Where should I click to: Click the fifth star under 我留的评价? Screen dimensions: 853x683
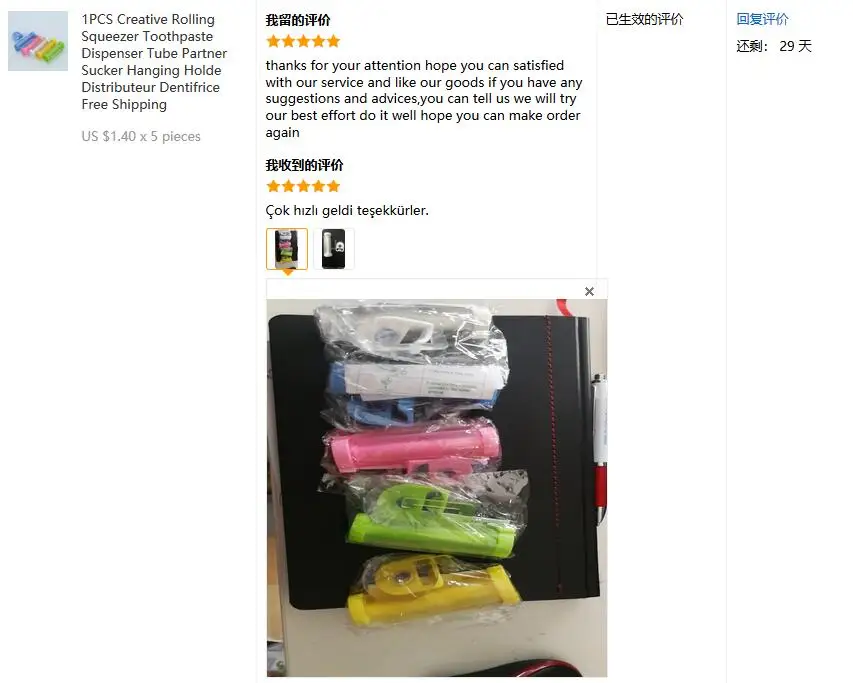click(333, 41)
